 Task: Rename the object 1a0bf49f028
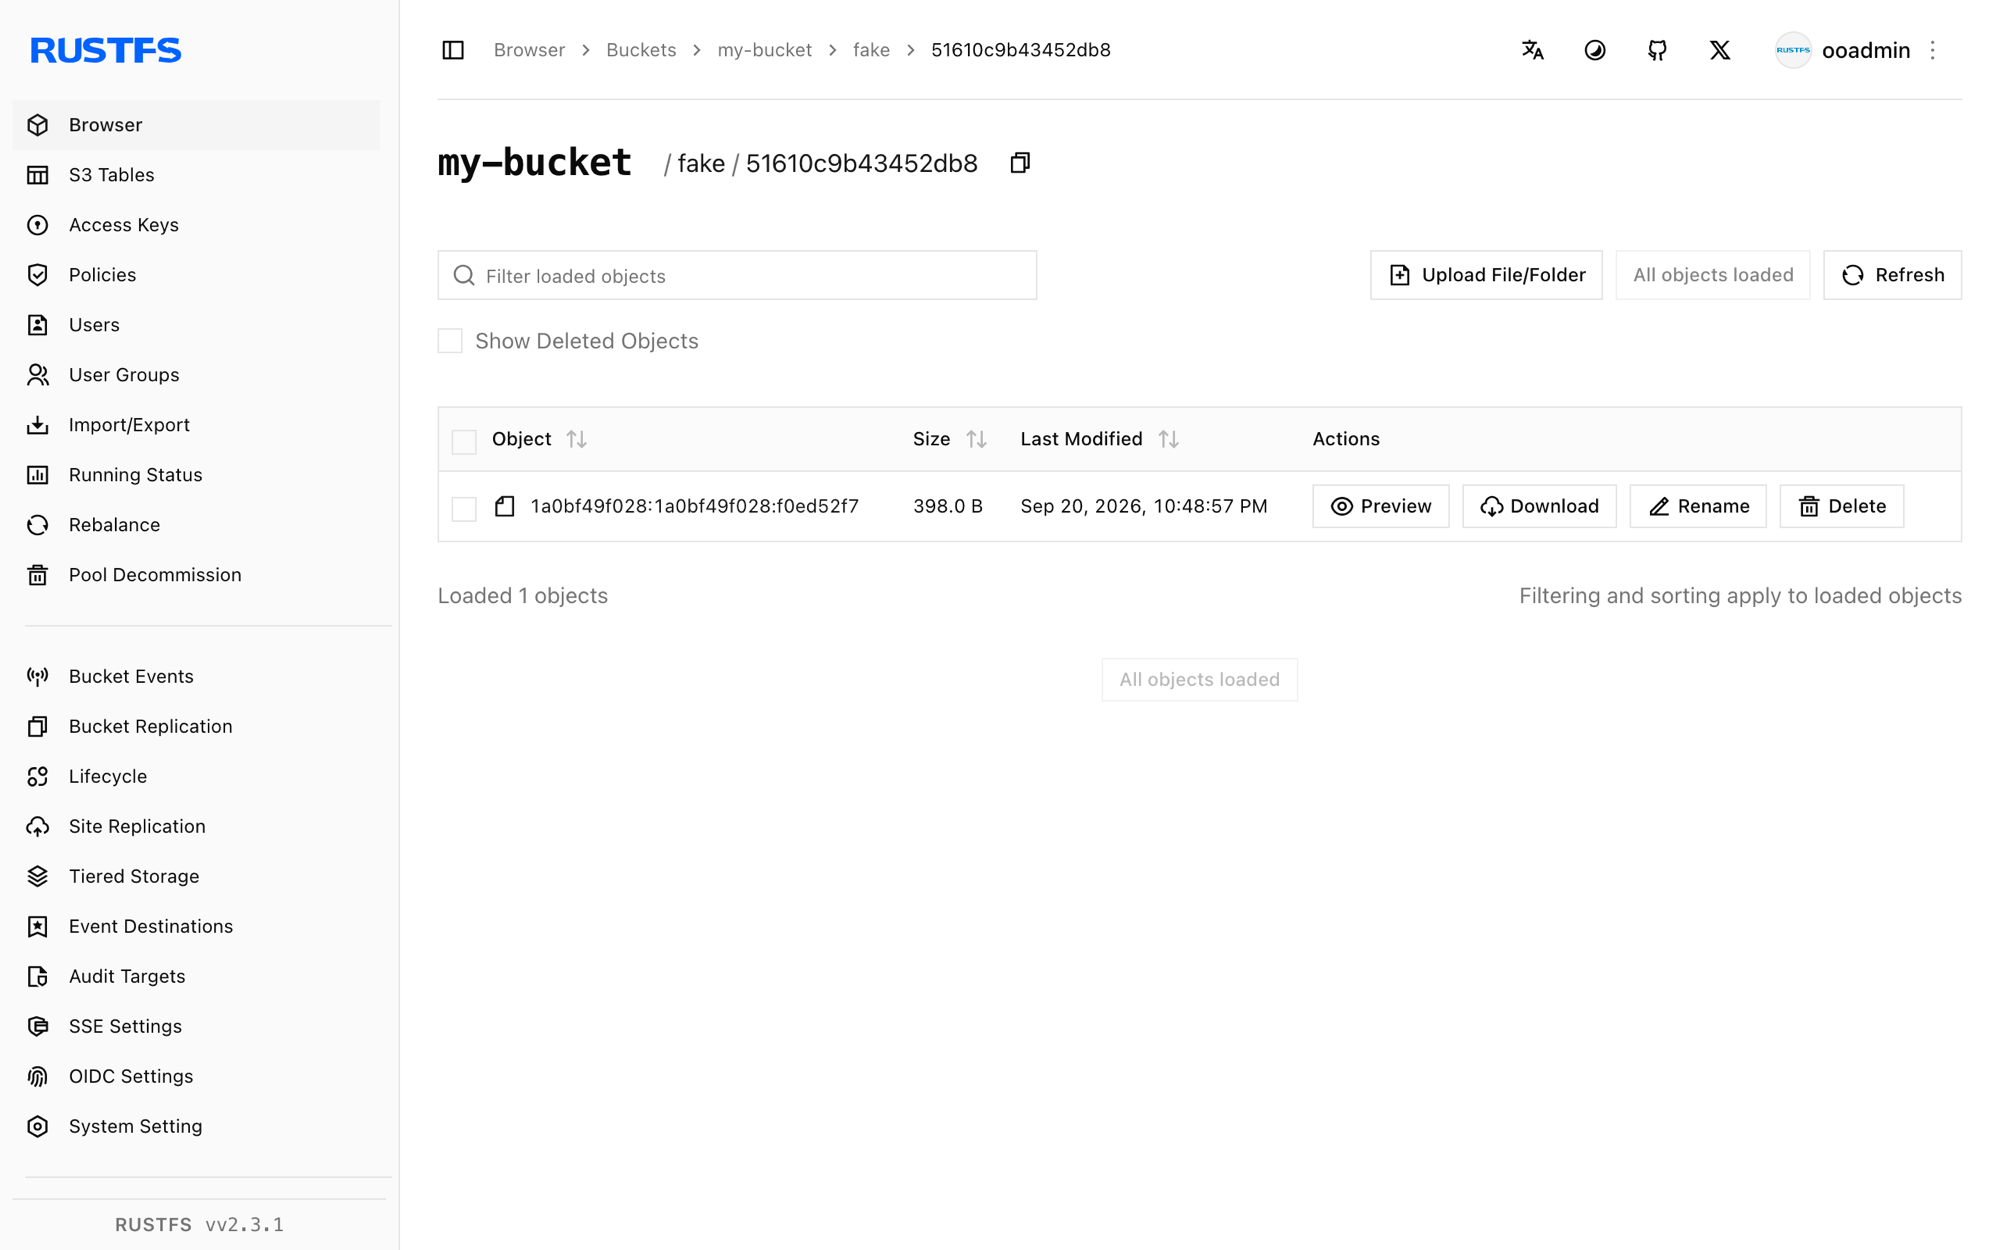1698,506
